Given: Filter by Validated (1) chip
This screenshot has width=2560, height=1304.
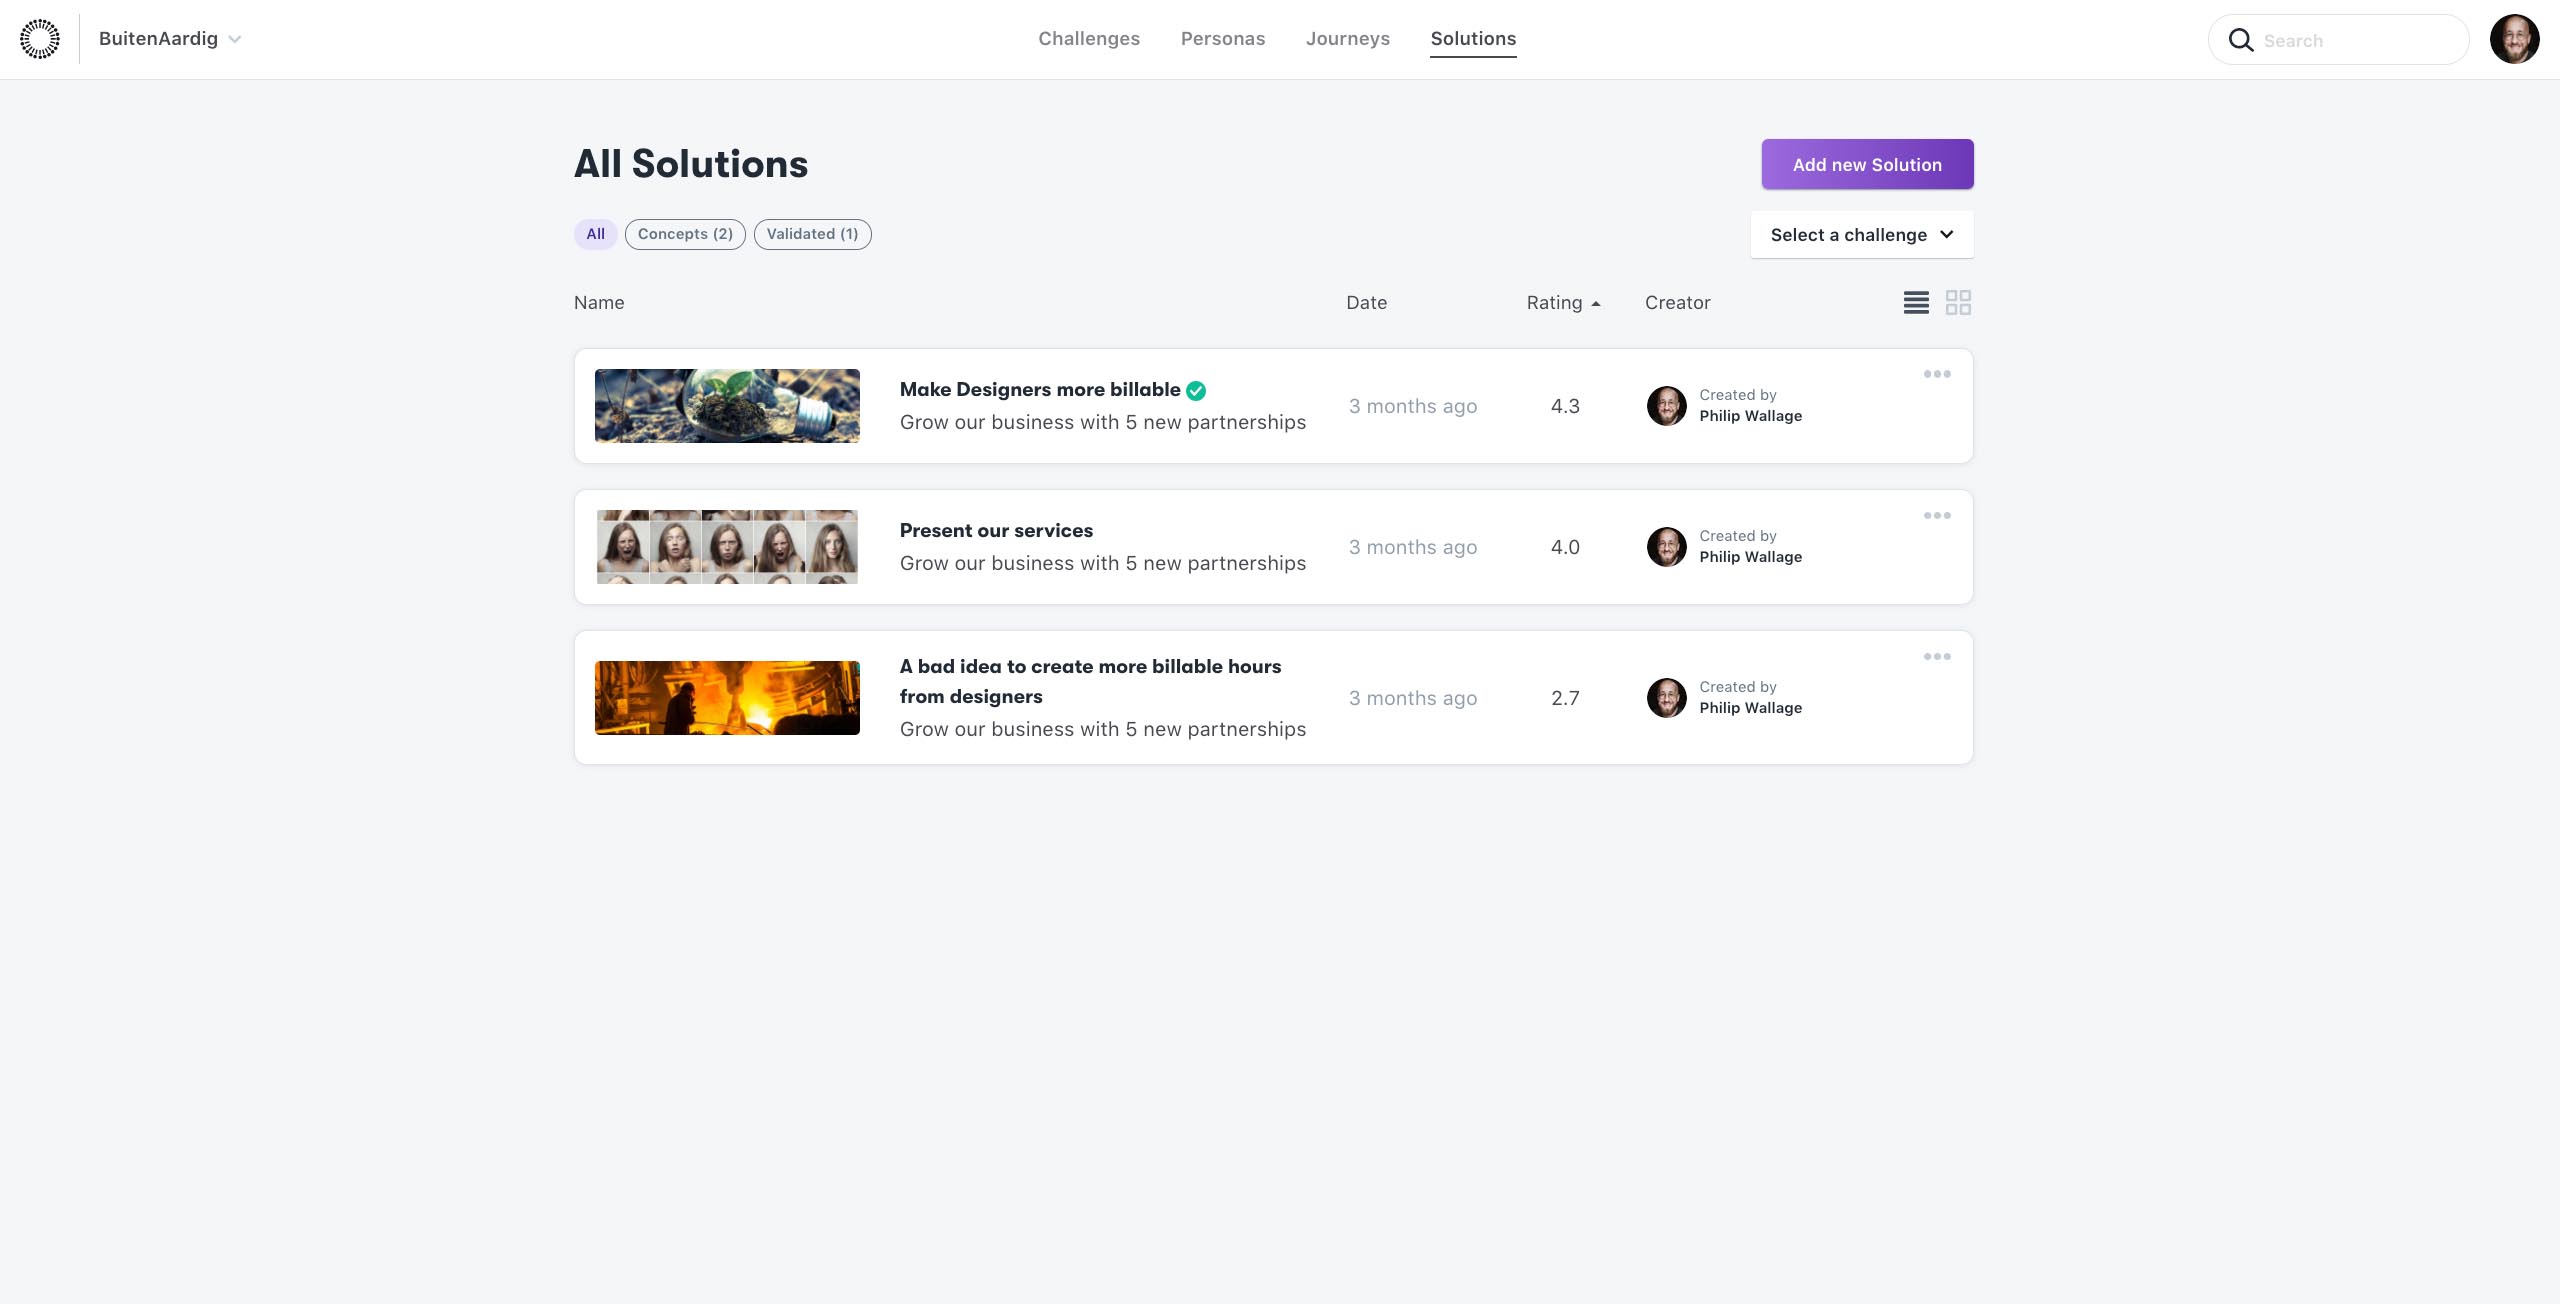Looking at the screenshot, I should 812,234.
